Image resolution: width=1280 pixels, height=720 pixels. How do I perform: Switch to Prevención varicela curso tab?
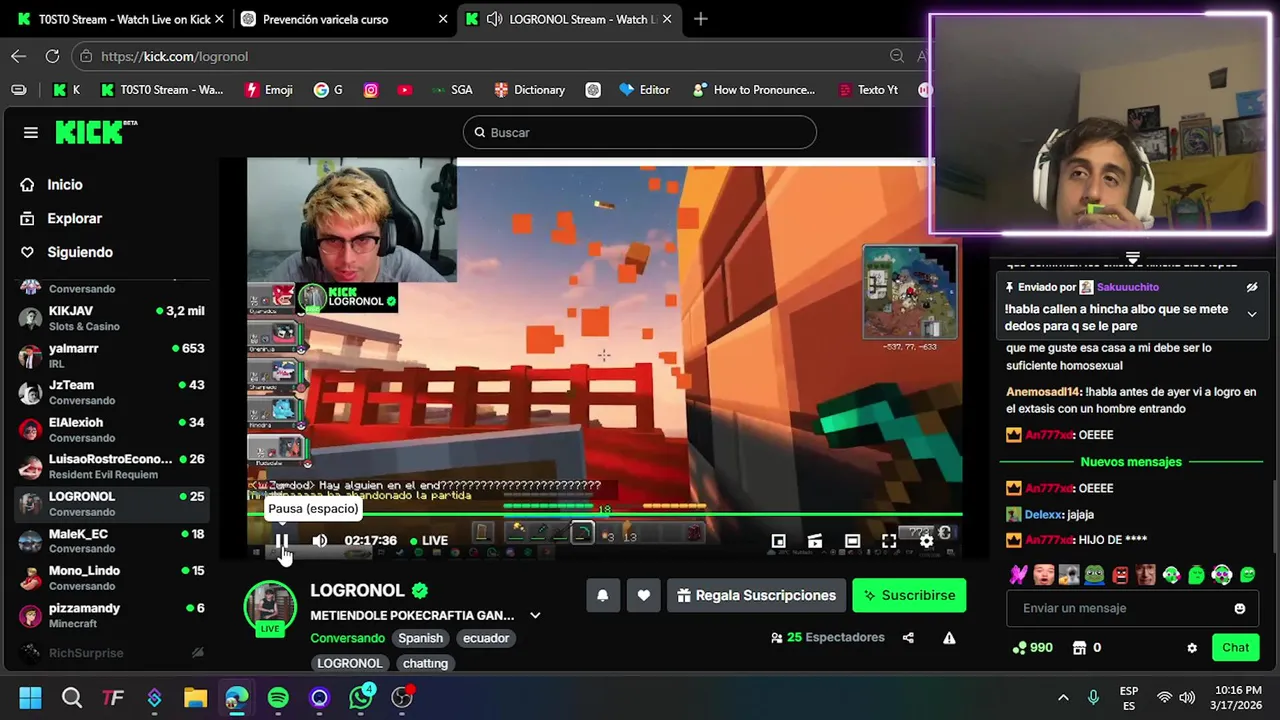coord(345,19)
